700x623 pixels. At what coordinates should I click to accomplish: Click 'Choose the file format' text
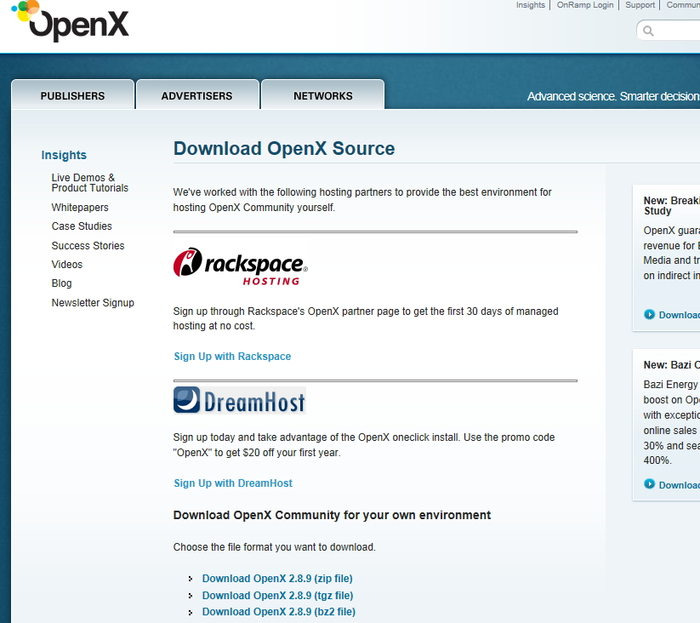(274, 547)
